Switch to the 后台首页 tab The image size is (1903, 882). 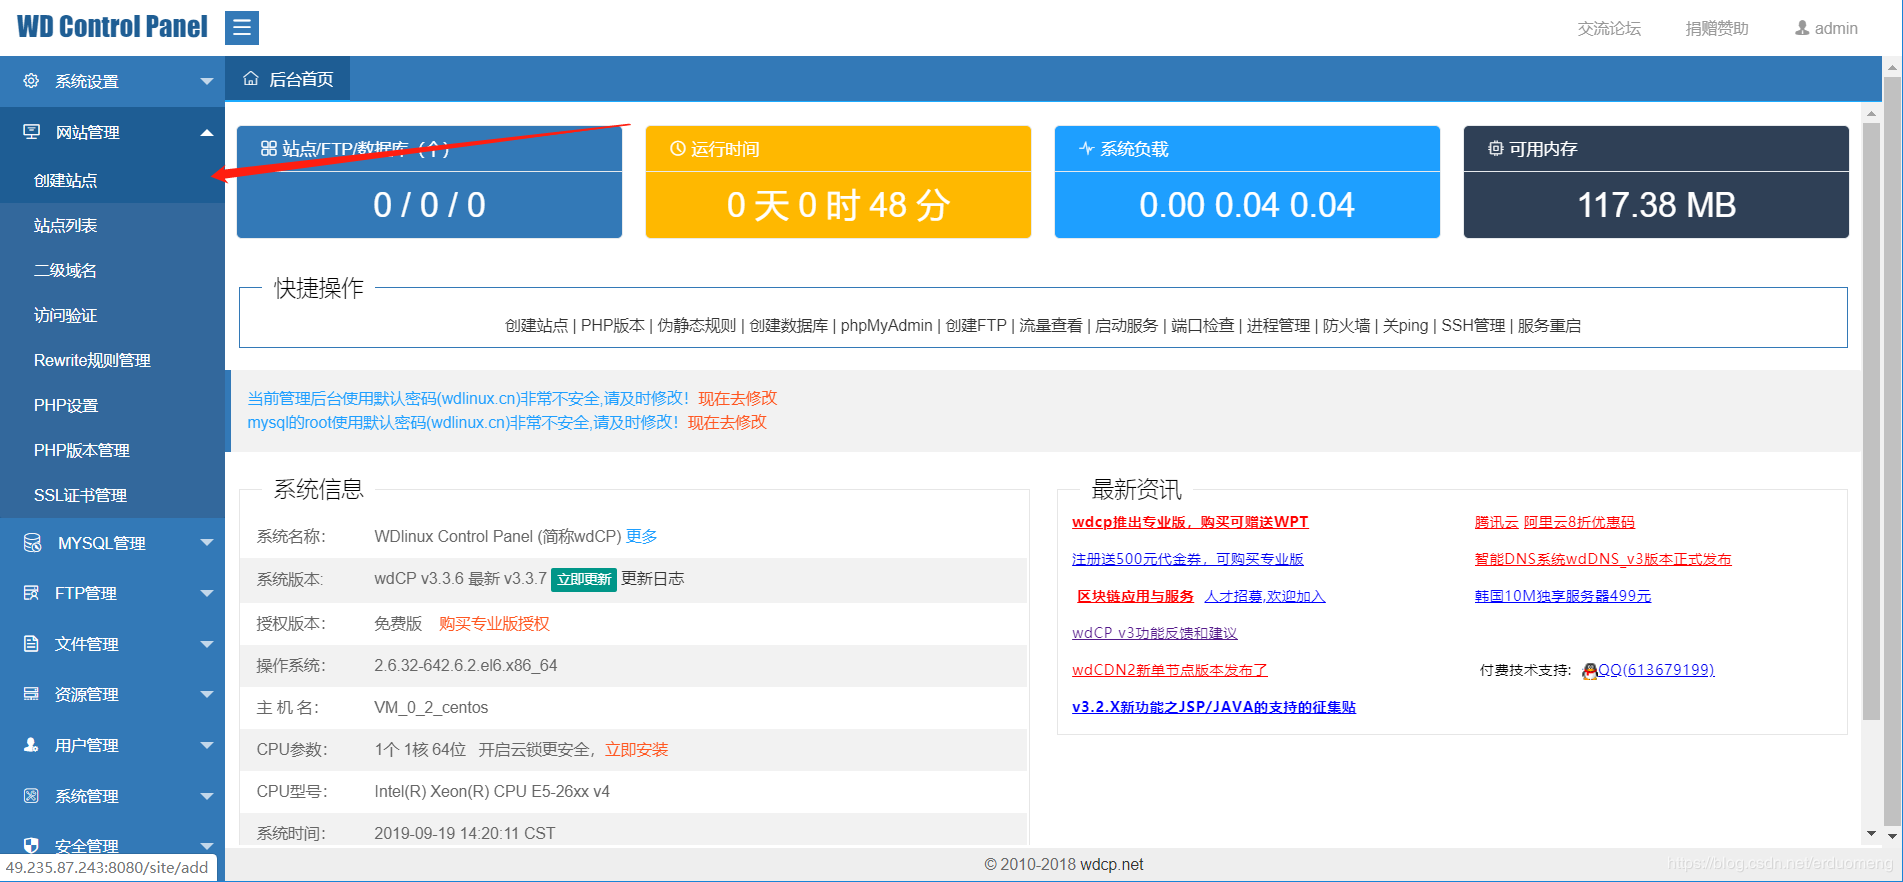(288, 79)
